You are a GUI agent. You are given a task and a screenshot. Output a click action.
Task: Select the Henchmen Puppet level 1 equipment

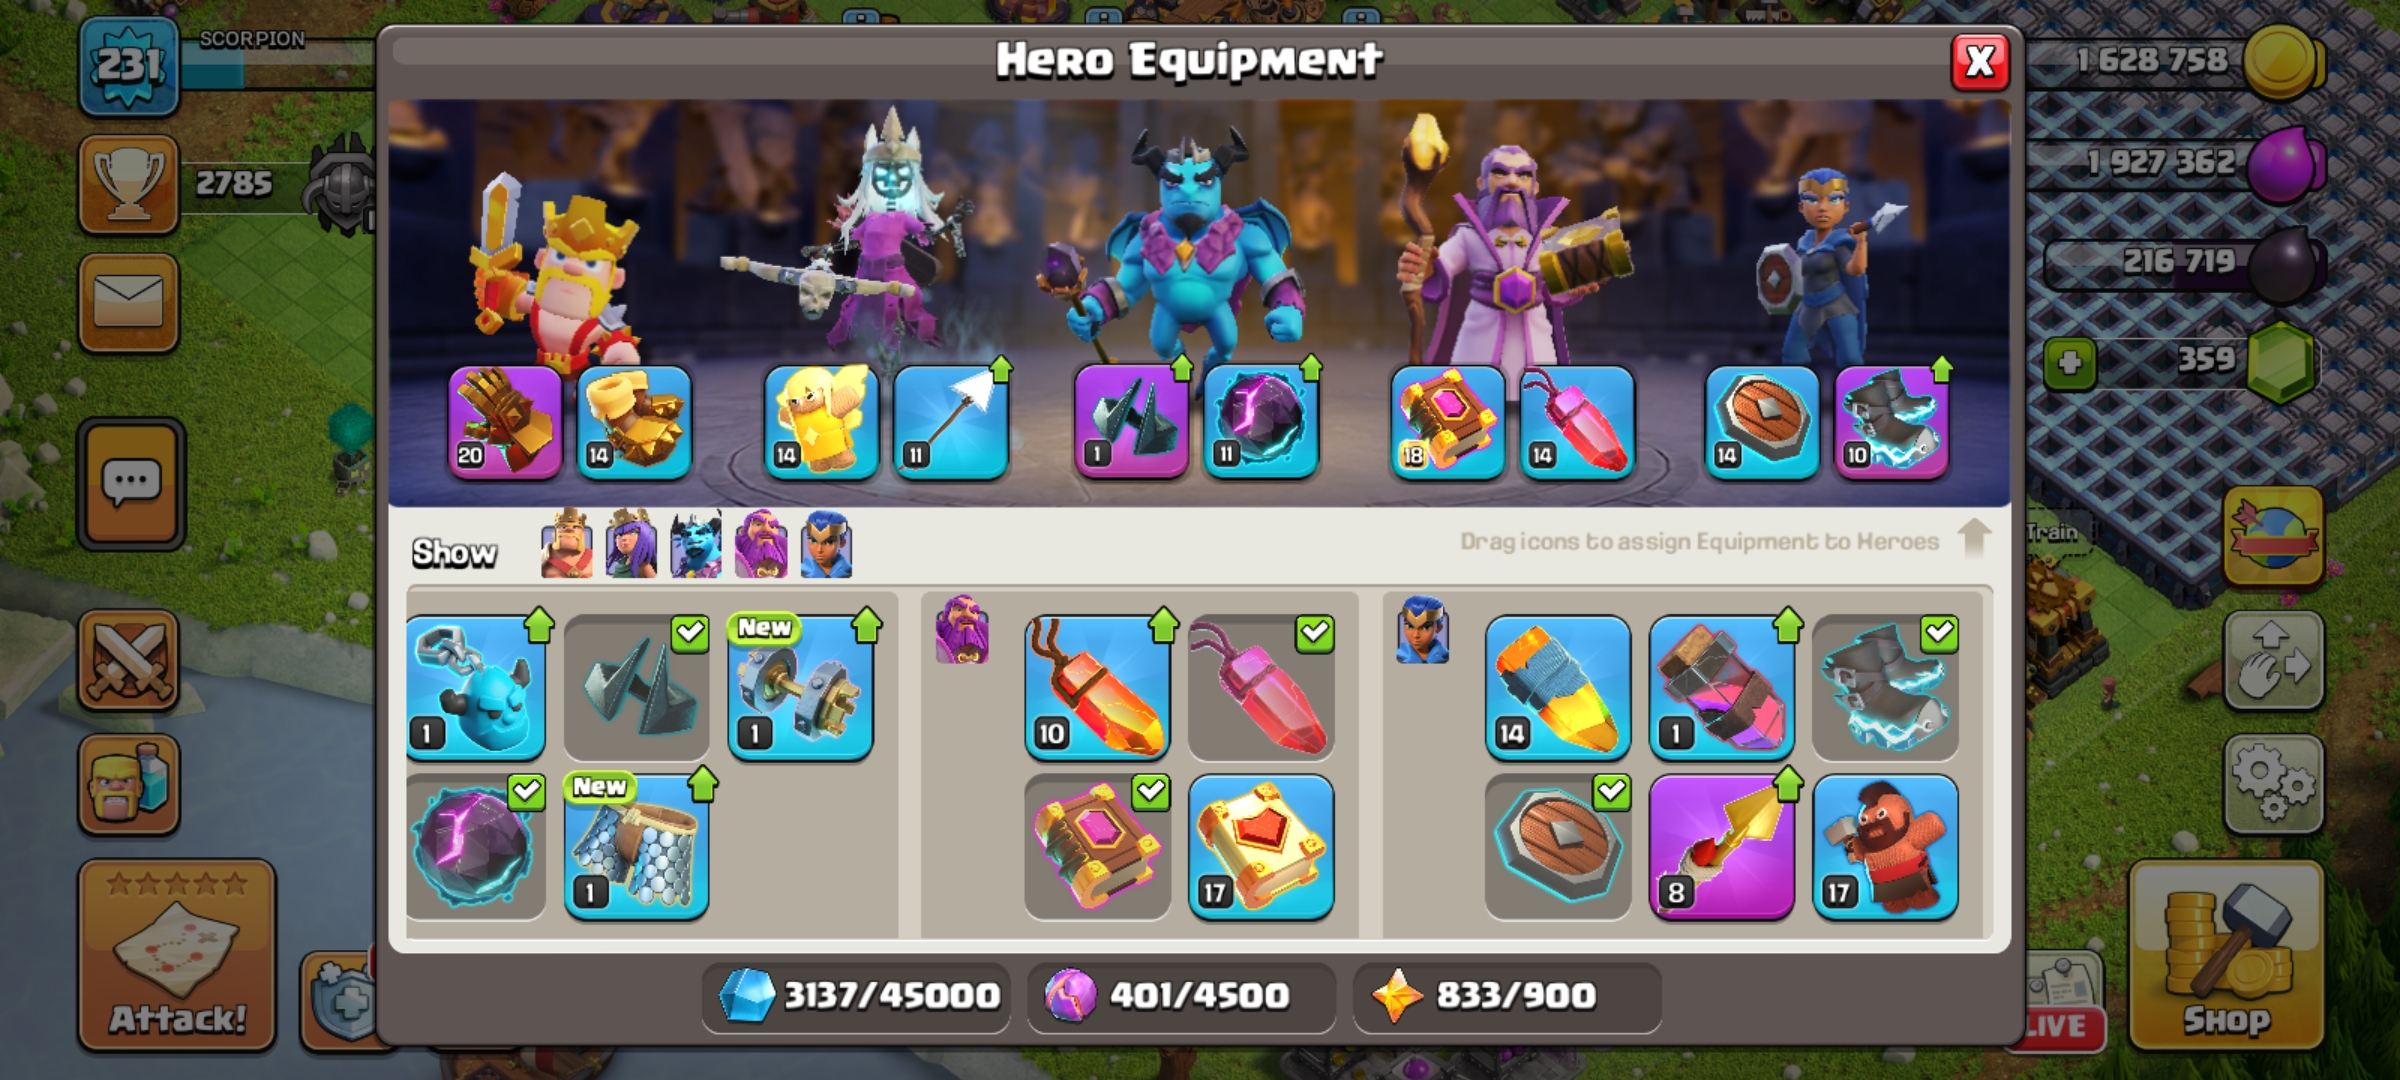pyautogui.click(x=476, y=688)
